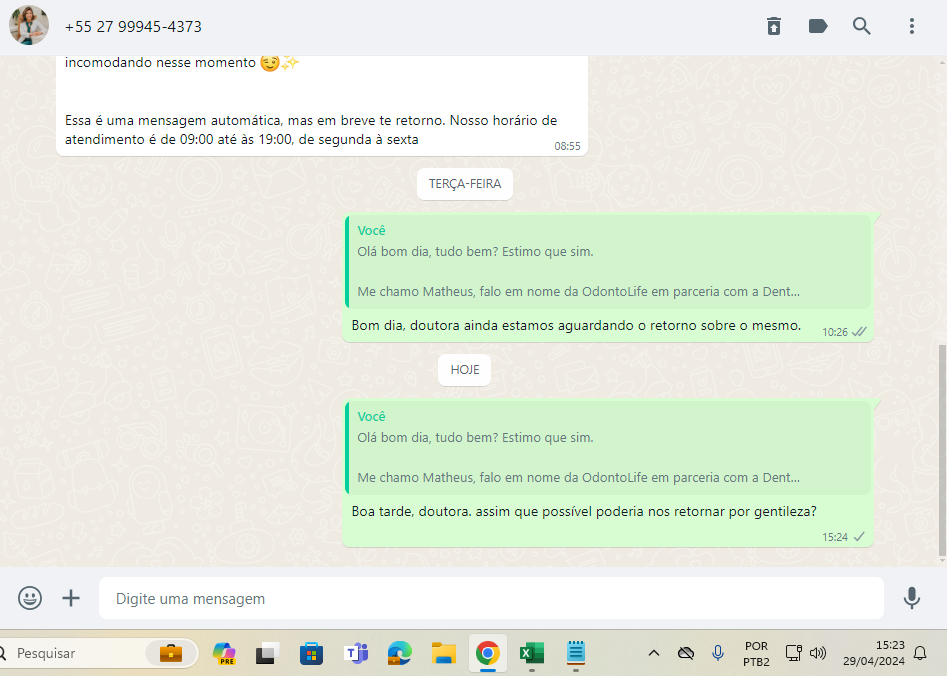
Task: Click the automatic reply message at 08:55
Action: click(322, 106)
